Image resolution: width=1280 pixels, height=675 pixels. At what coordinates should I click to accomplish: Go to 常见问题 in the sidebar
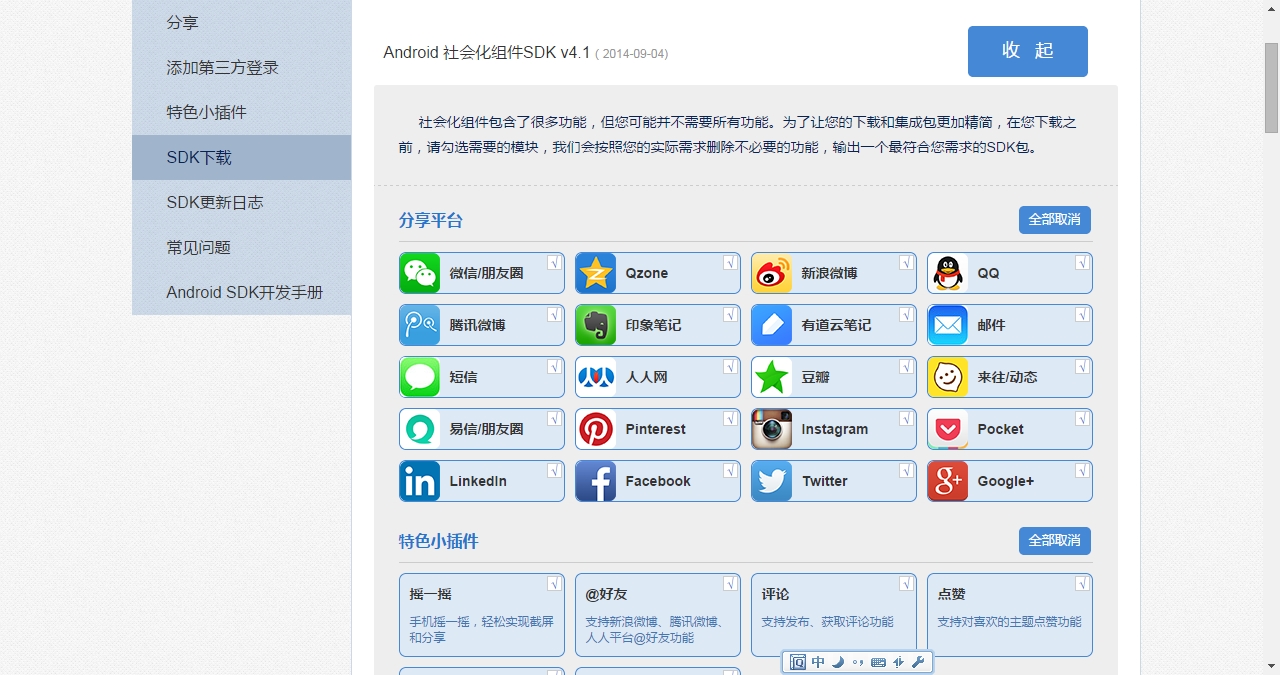coord(199,247)
